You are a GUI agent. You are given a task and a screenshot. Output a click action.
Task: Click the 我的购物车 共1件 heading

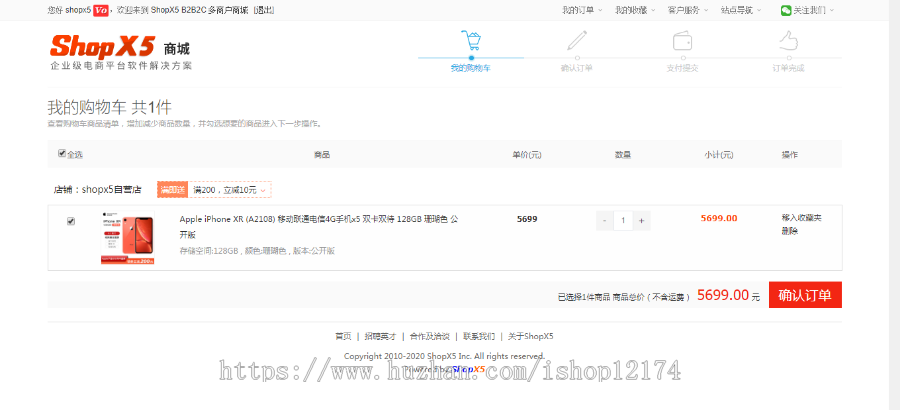[110, 107]
